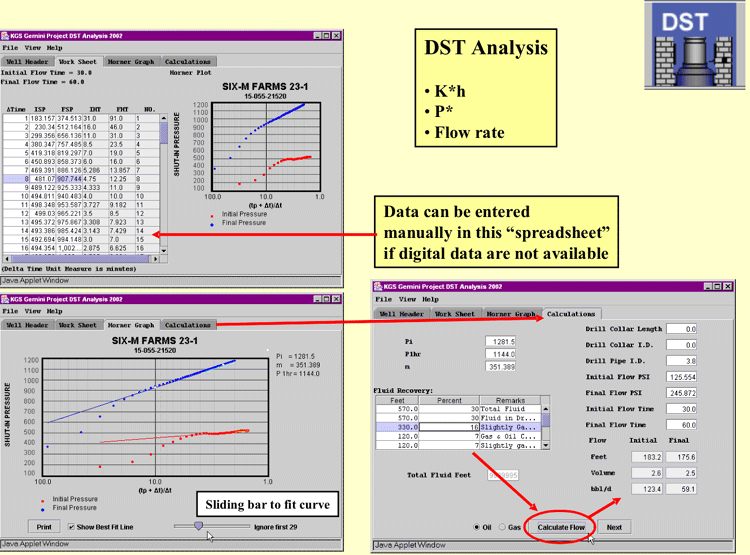Click Initial flow Feet value 183.2

click(x=647, y=457)
